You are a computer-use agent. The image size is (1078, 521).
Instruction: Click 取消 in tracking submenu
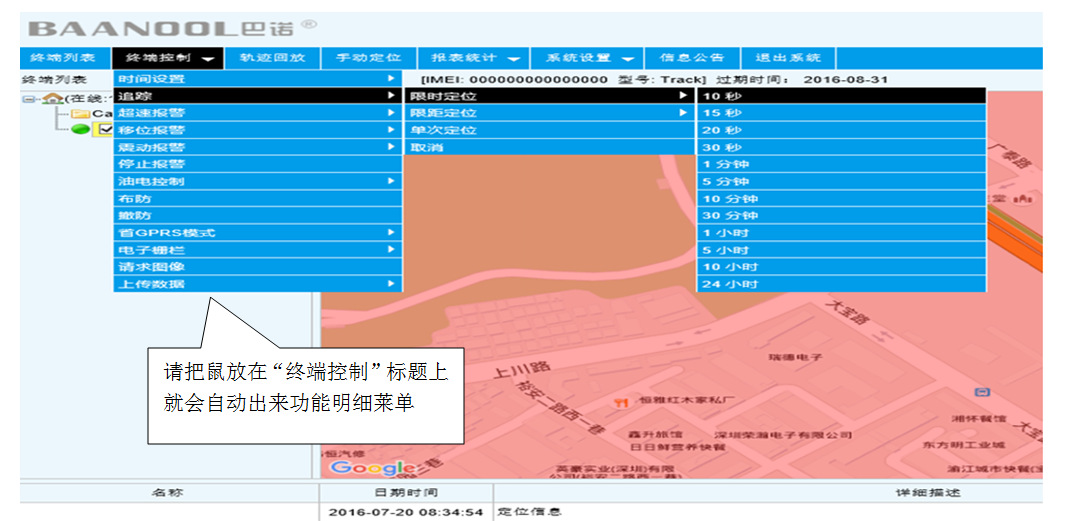(x=550, y=147)
